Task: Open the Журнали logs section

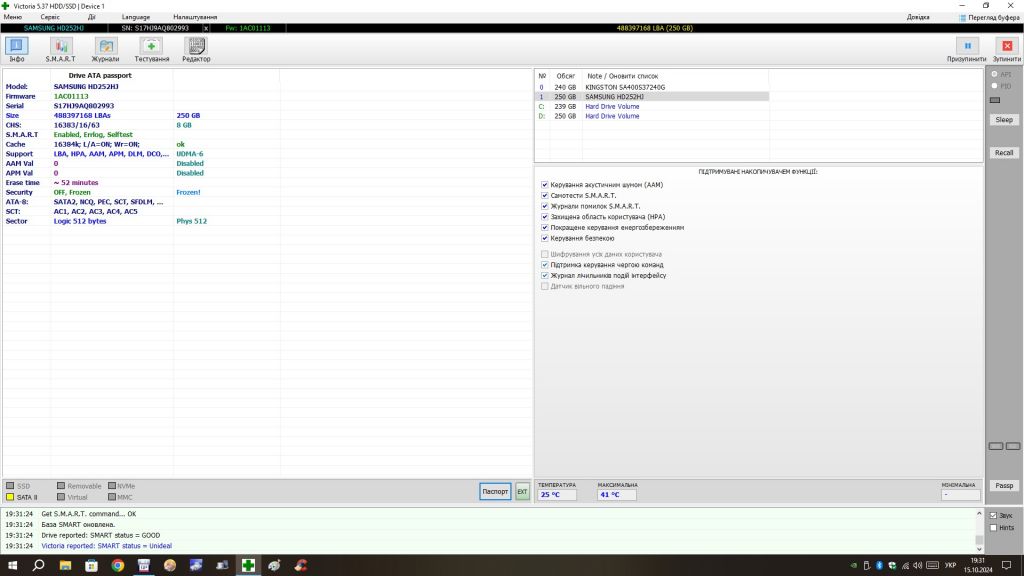Action: click(x=105, y=49)
